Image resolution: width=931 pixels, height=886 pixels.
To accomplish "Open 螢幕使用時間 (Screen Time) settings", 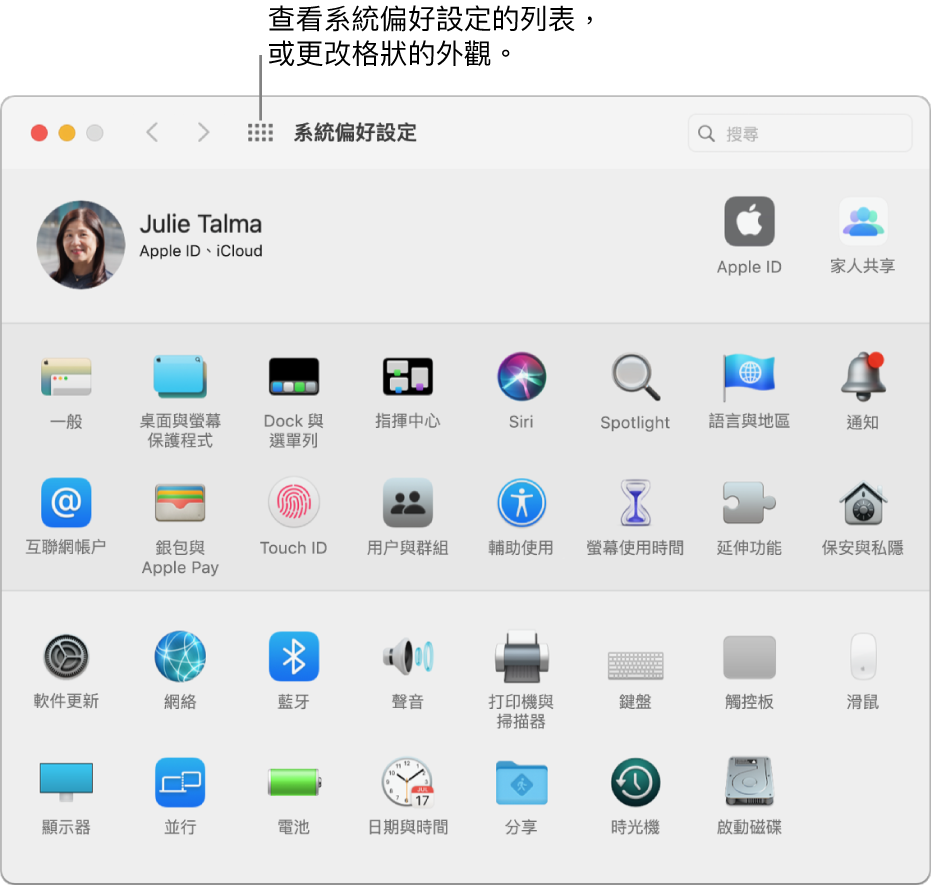I will coord(635,502).
